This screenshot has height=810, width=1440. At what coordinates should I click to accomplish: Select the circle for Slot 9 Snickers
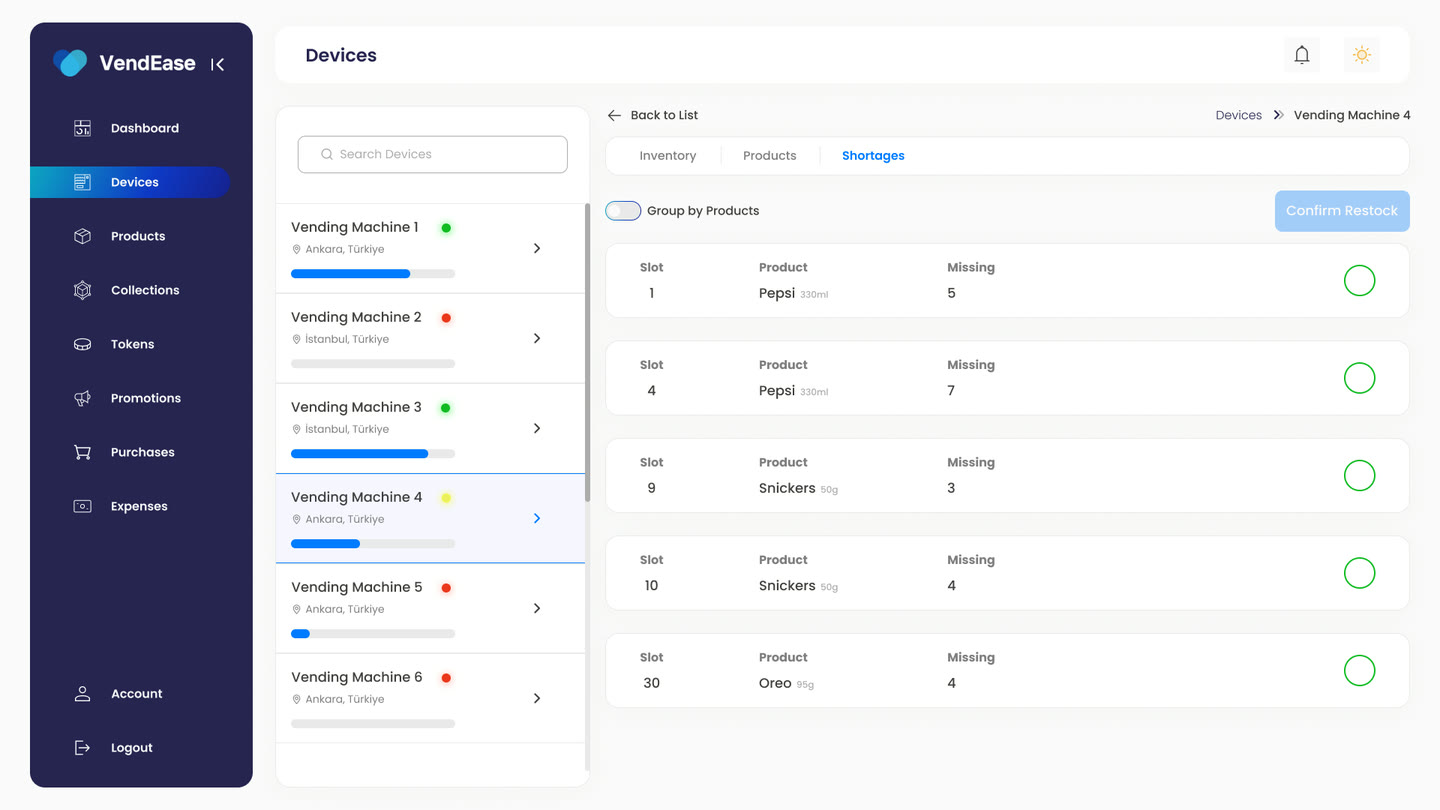pos(1359,476)
